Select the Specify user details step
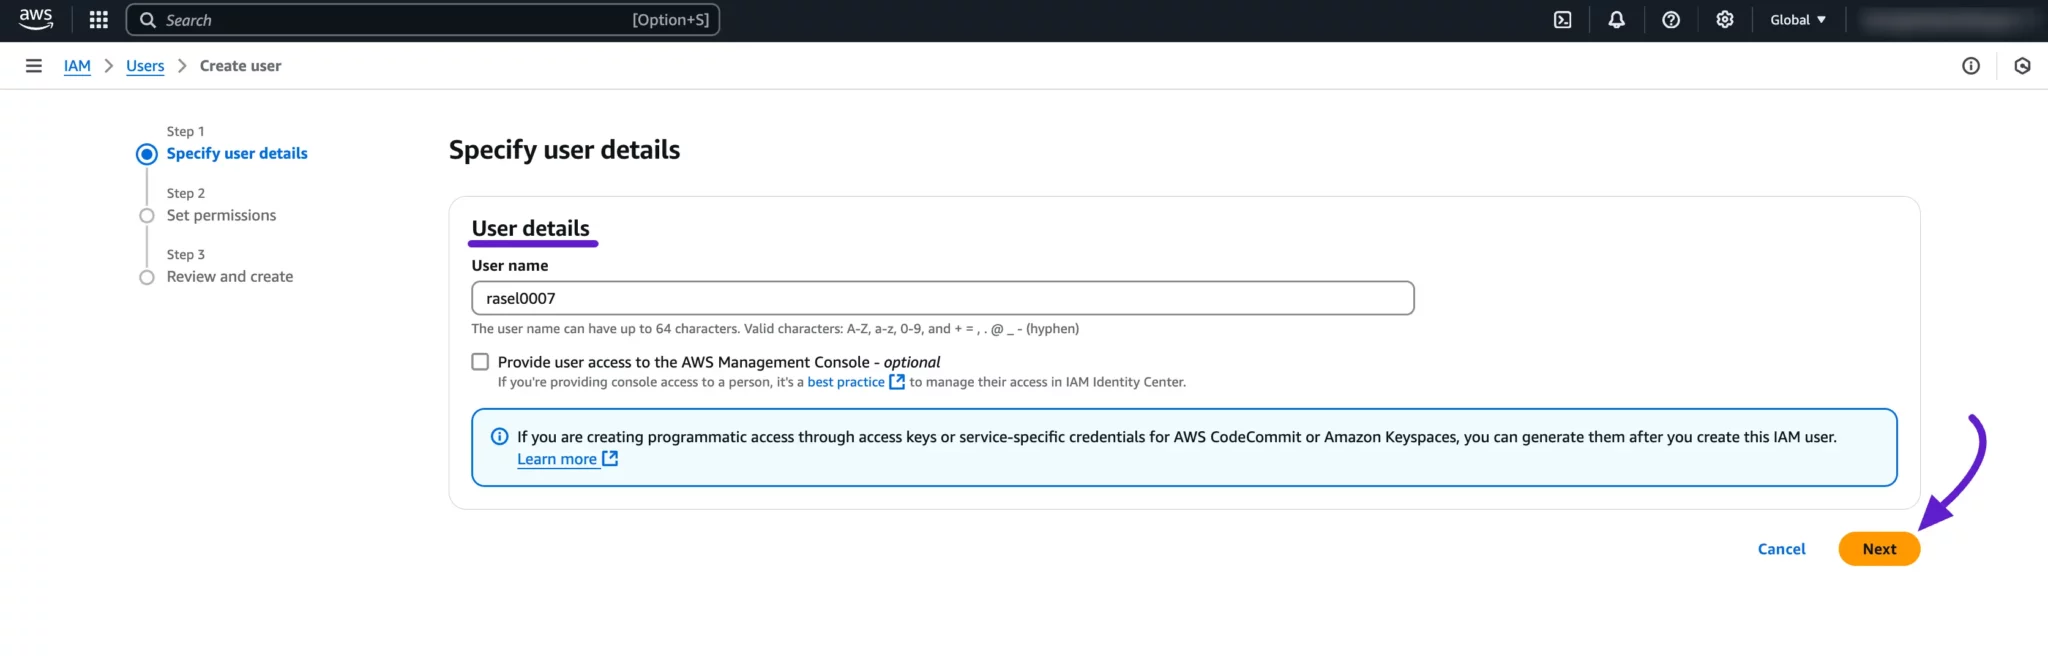This screenshot has height=656, width=2048. pos(236,153)
